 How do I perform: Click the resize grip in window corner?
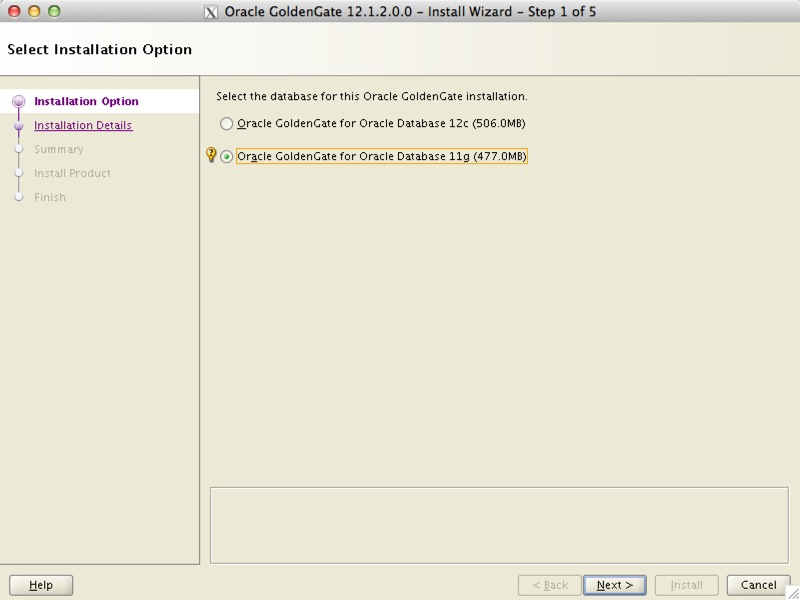point(793,593)
